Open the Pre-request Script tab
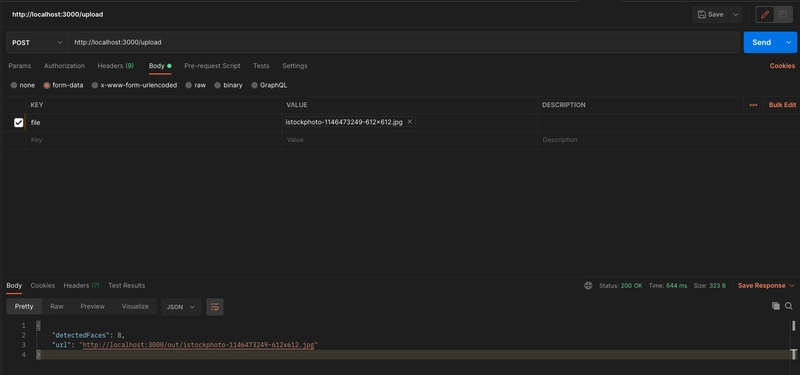This screenshot has width=800, height=375. point(212,66)
